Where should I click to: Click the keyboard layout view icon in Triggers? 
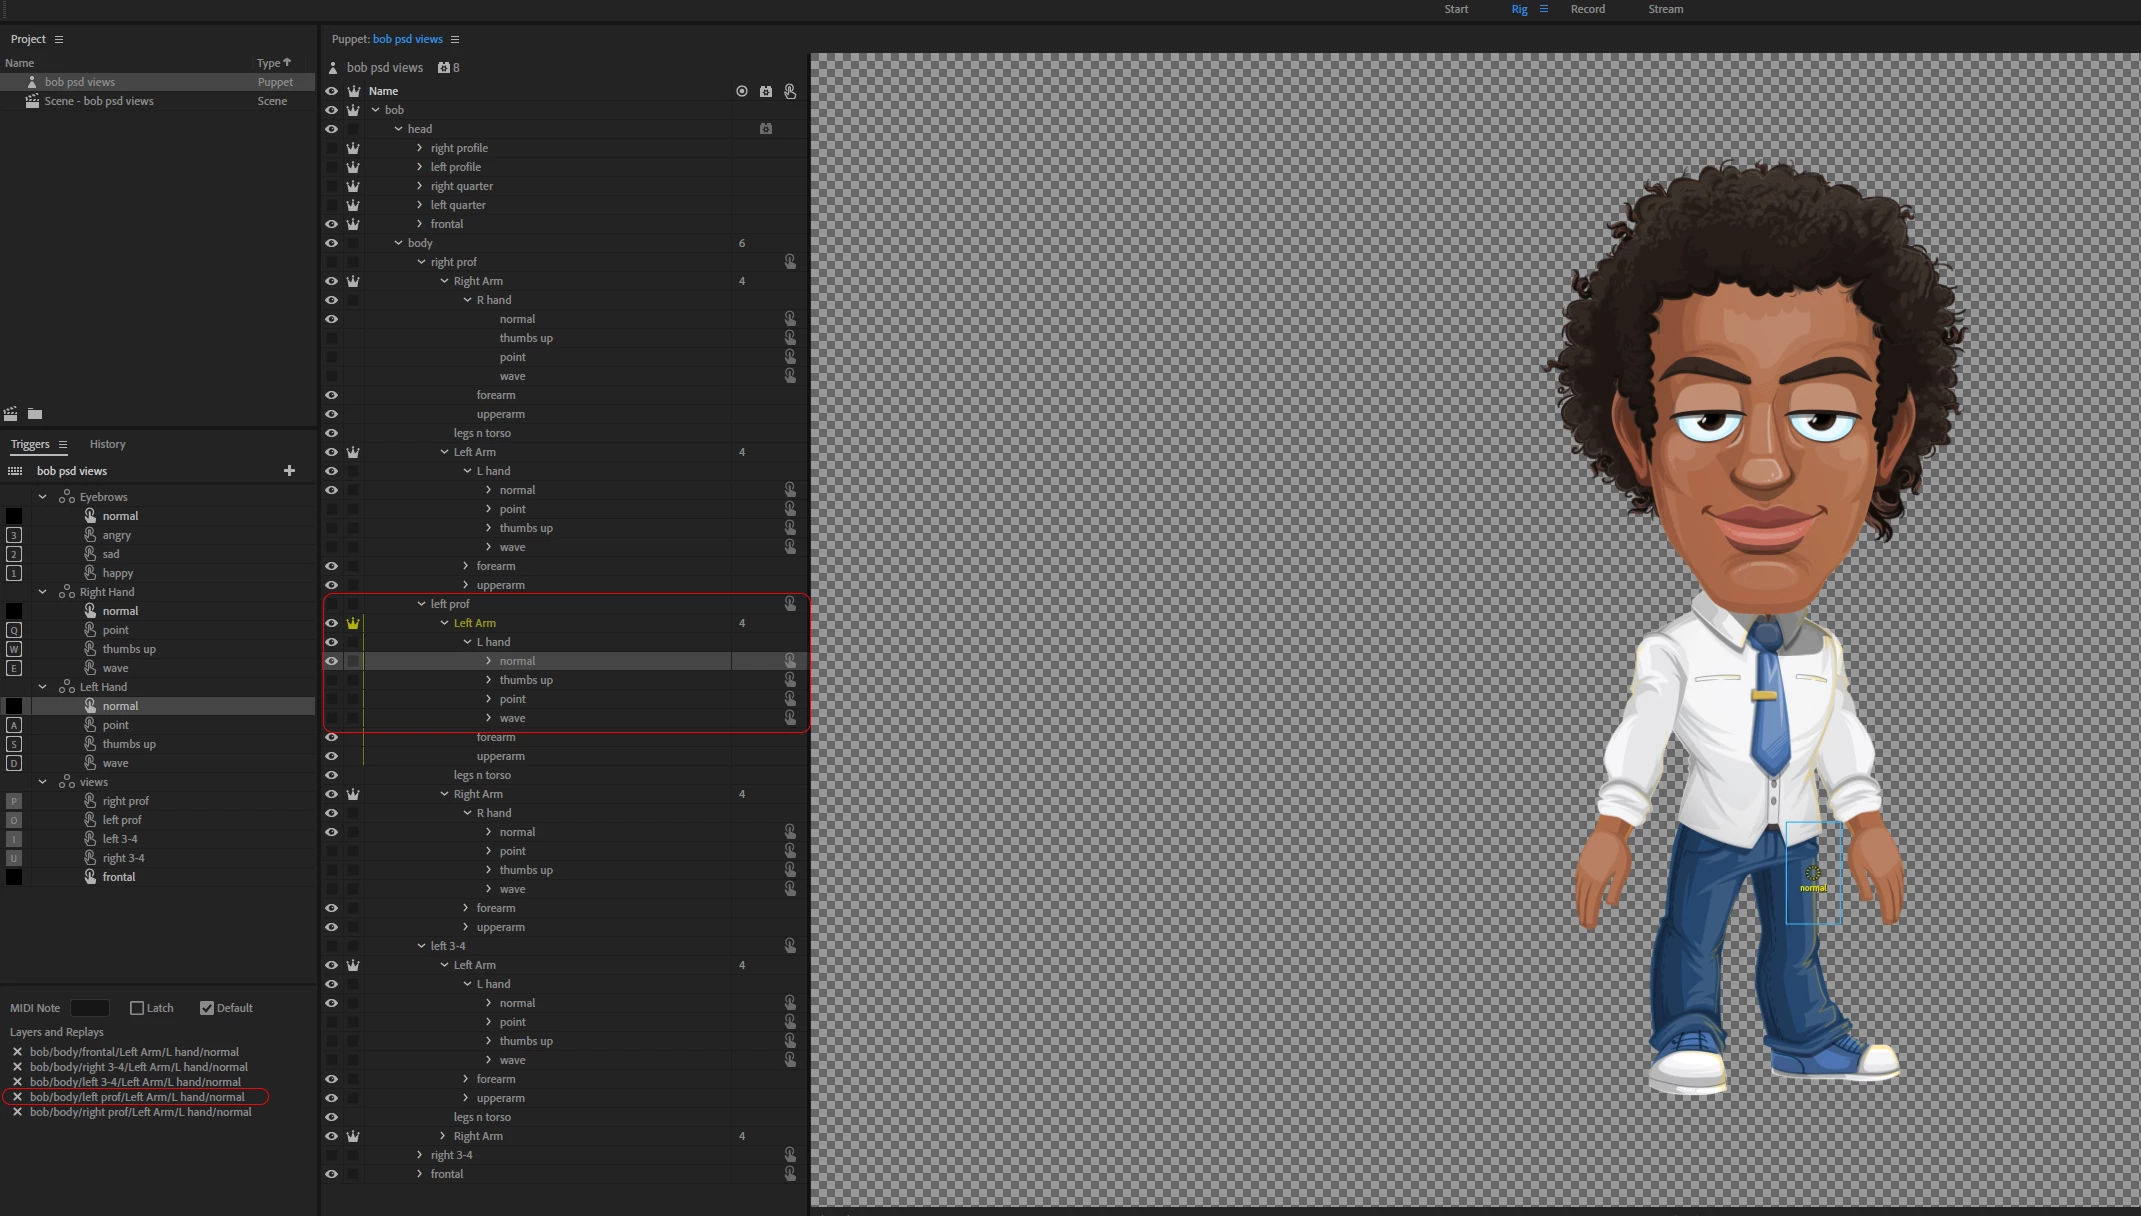15,471
